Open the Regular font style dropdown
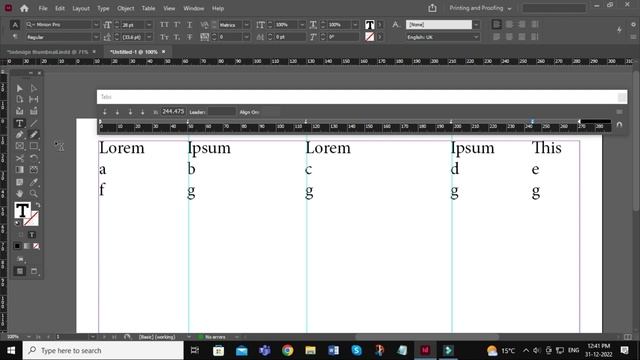The image size is (640, 360). click(x=96, y=37)
